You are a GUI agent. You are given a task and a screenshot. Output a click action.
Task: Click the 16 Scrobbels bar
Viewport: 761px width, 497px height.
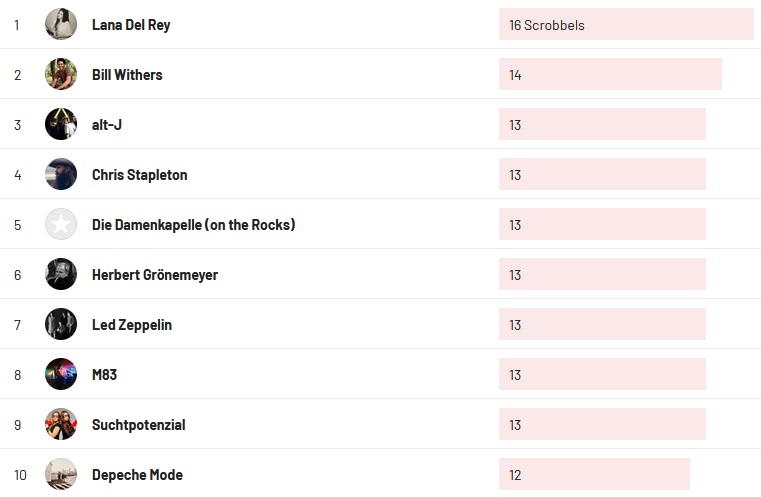click(x=625, y=25)
